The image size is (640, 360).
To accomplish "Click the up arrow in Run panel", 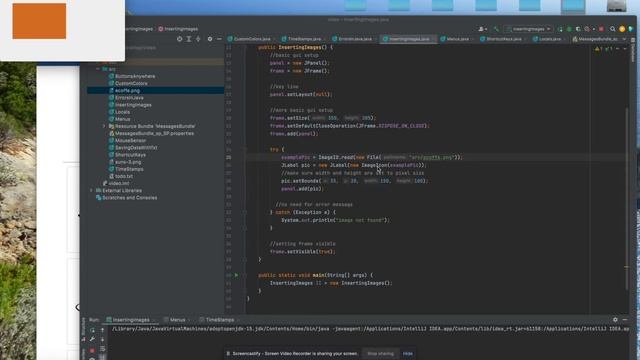I will click(102, 330).
